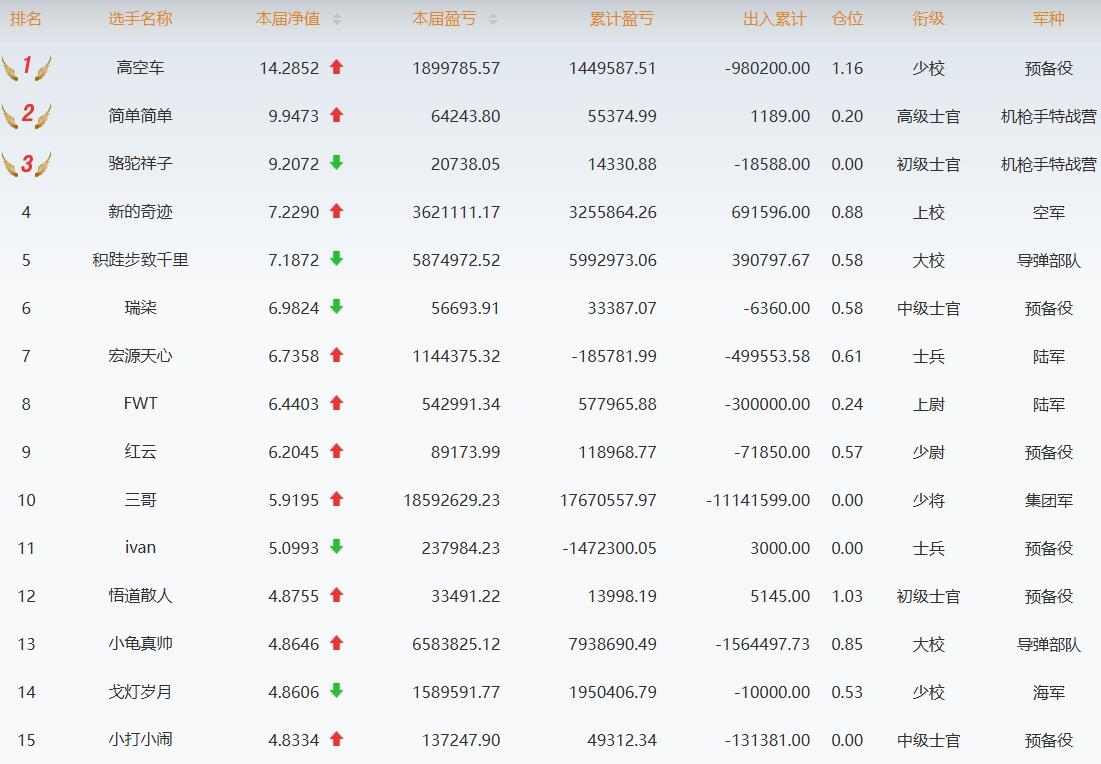Click the green down arrow beside 4.8606
This screenshot has width=1101, height=764.
tap(336, 691)
